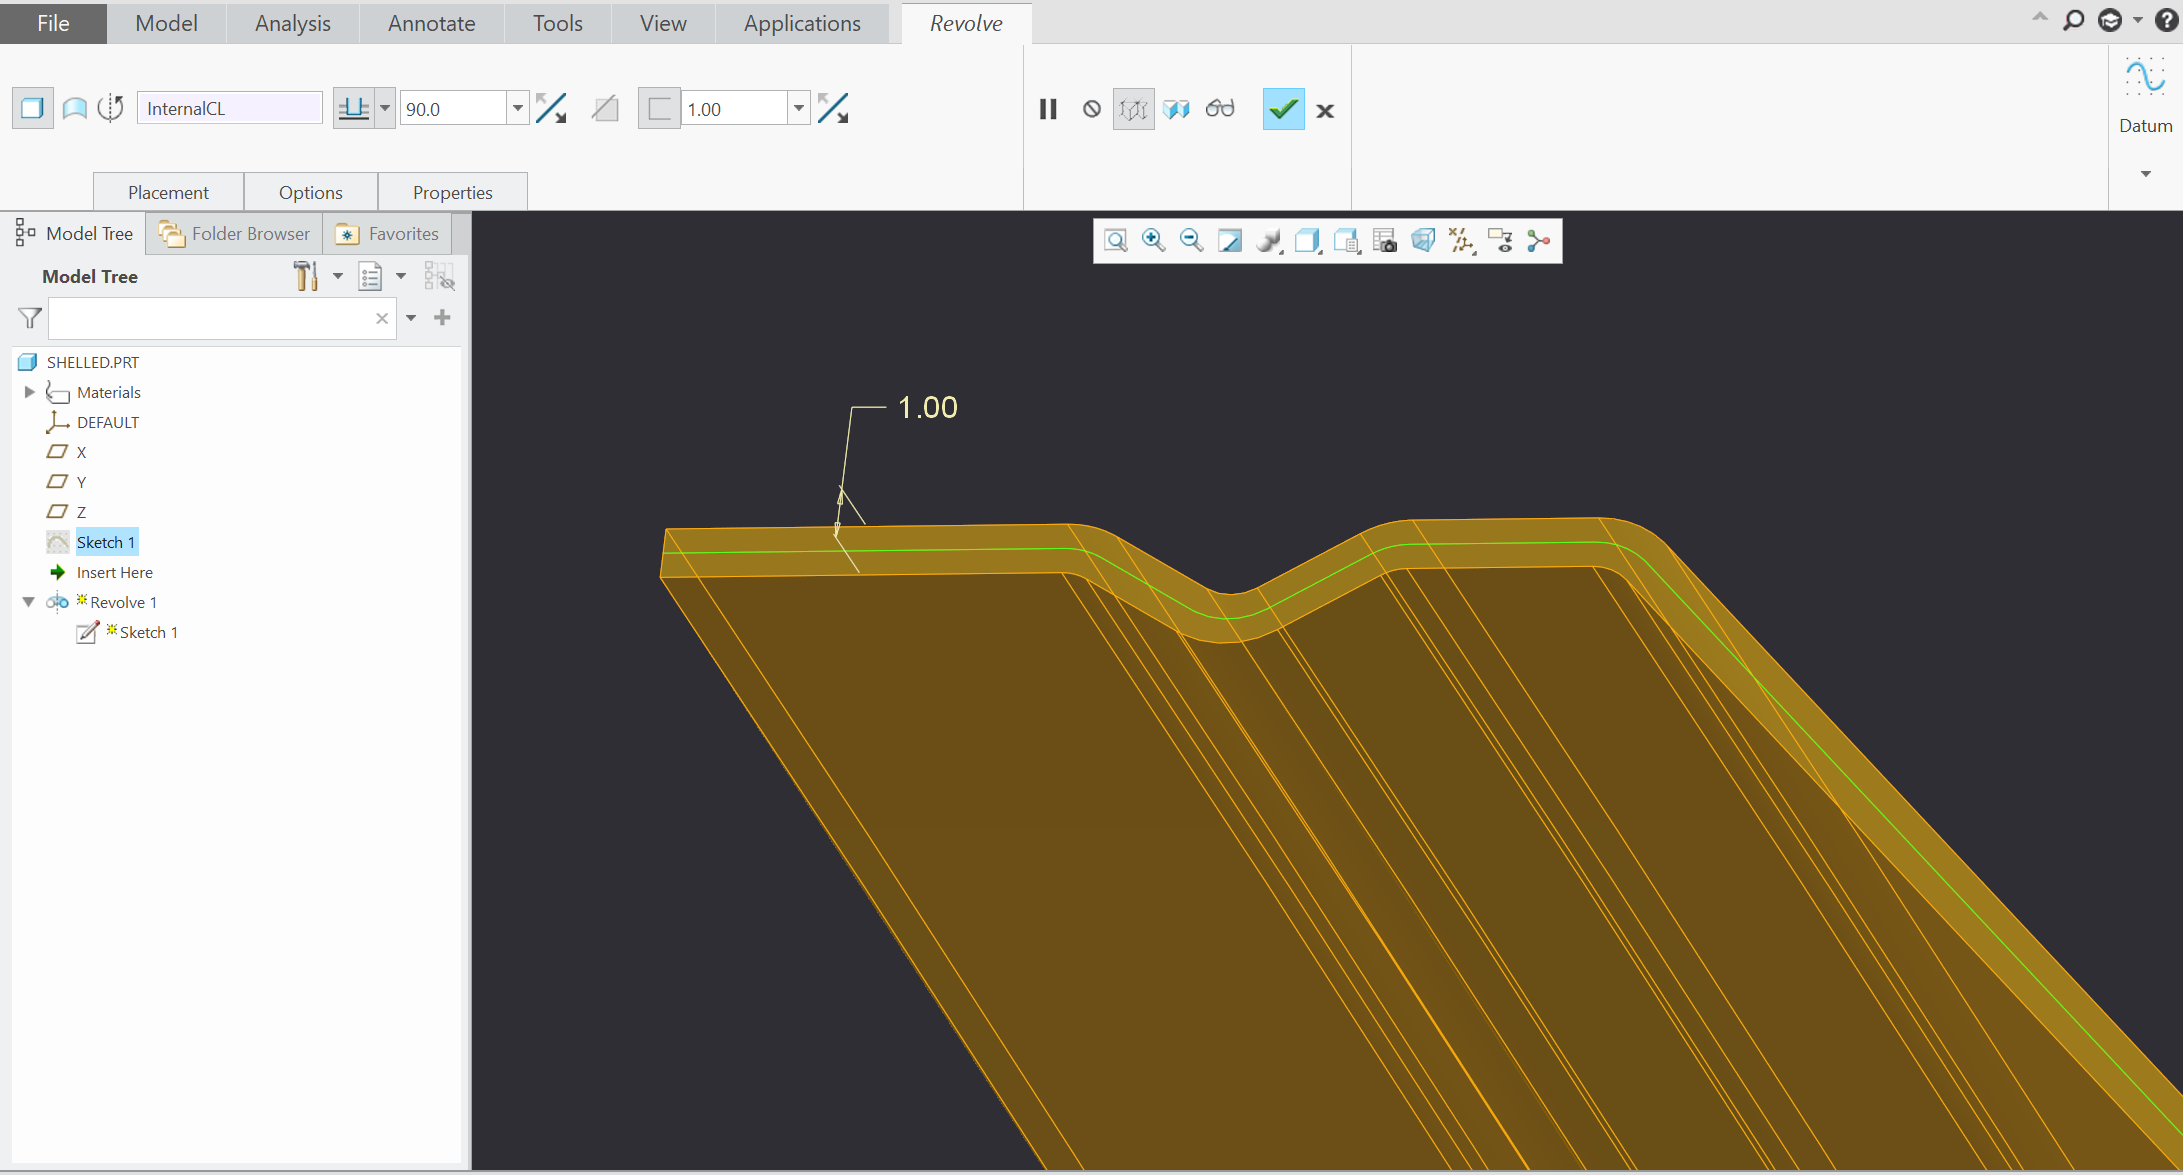Toggle Revolve as solid option
2183x1175 pixels.
click(x=33, y=109)
